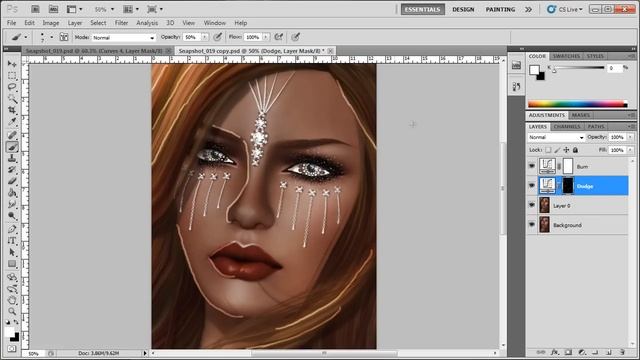Select the Pen tool

[x=12, y=229]
